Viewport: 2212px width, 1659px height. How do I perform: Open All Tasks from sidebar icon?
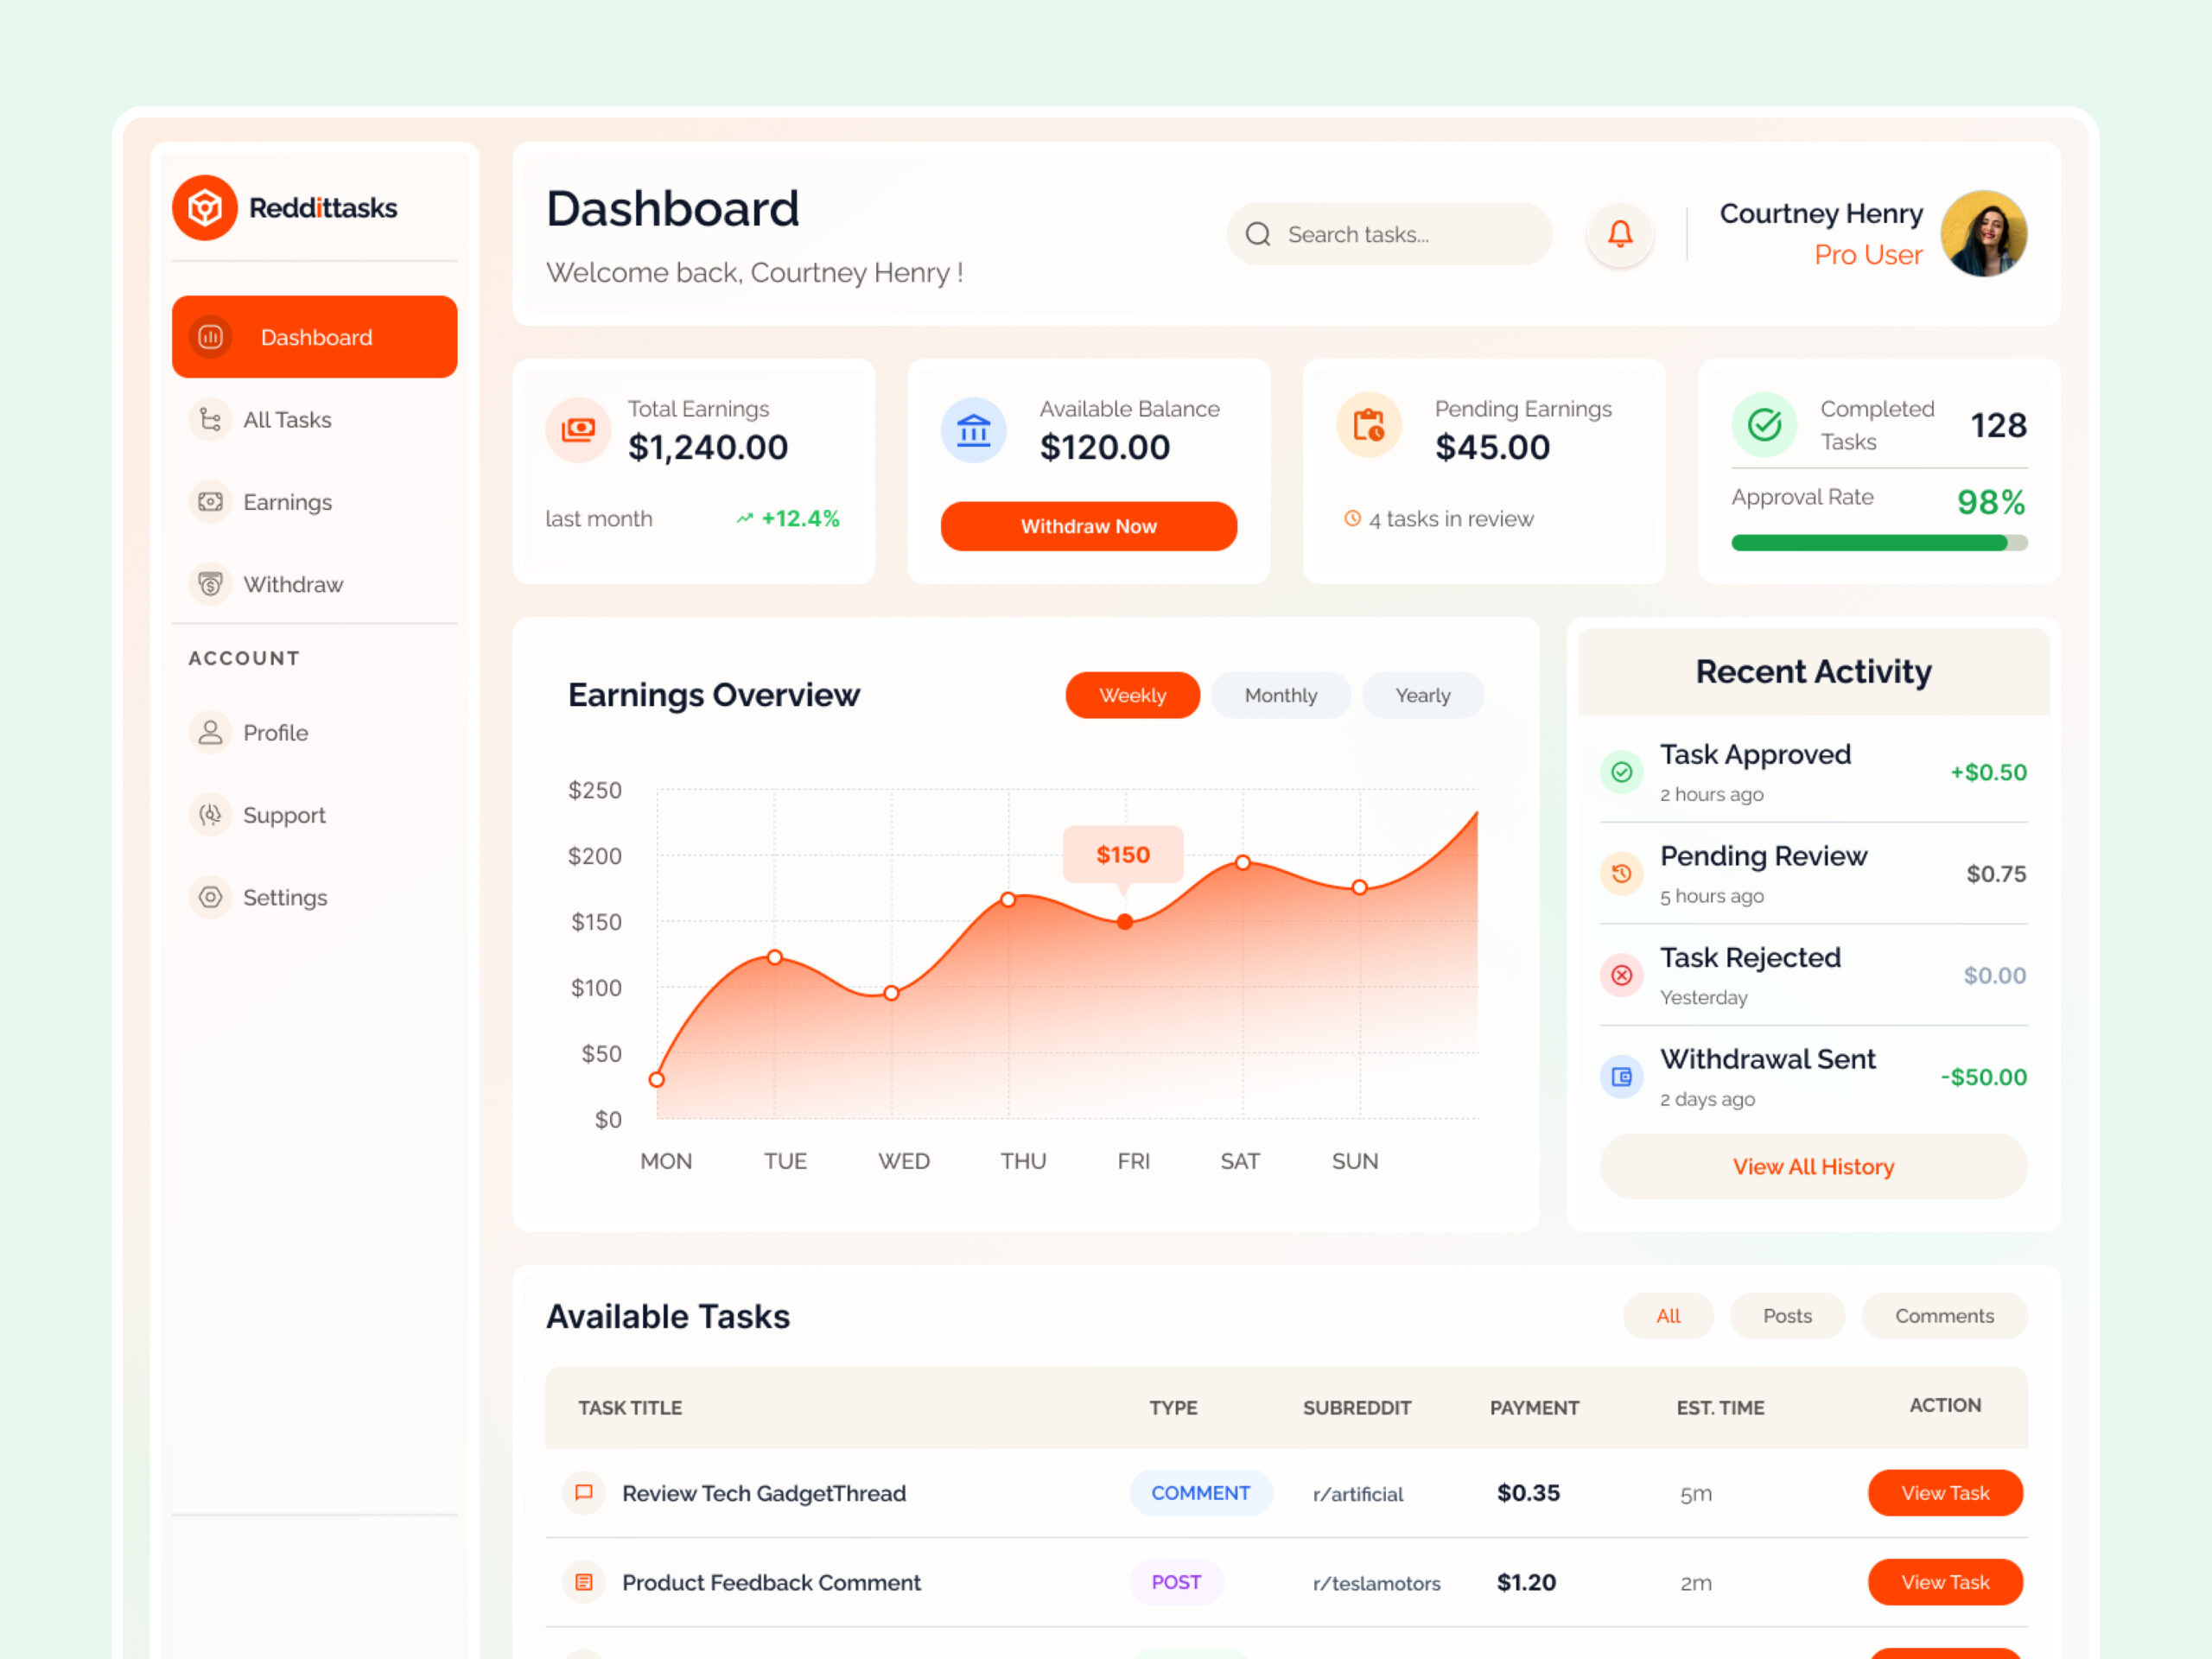tap(210, 419)
